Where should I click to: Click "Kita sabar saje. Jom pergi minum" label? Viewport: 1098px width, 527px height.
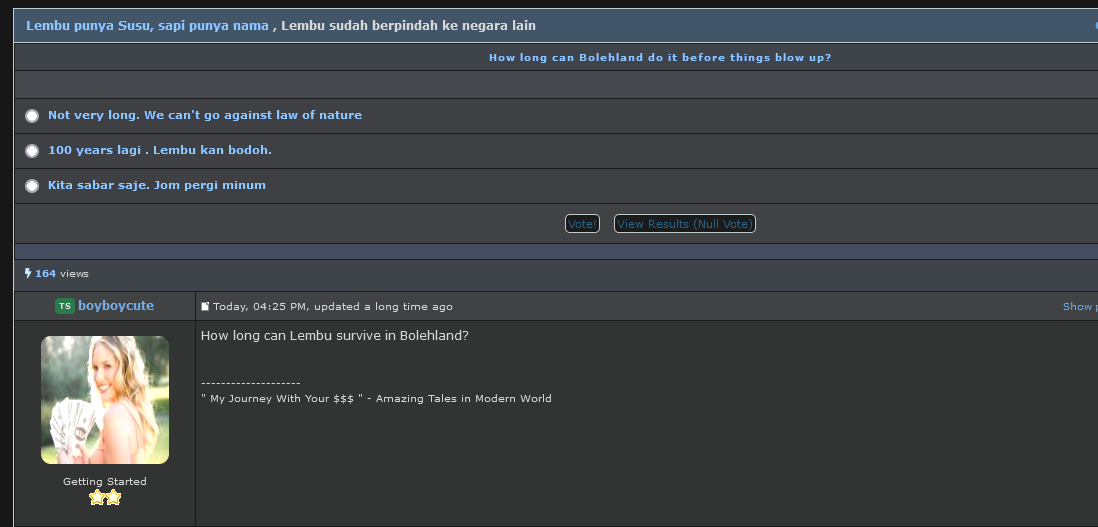[x=157, y=185]
